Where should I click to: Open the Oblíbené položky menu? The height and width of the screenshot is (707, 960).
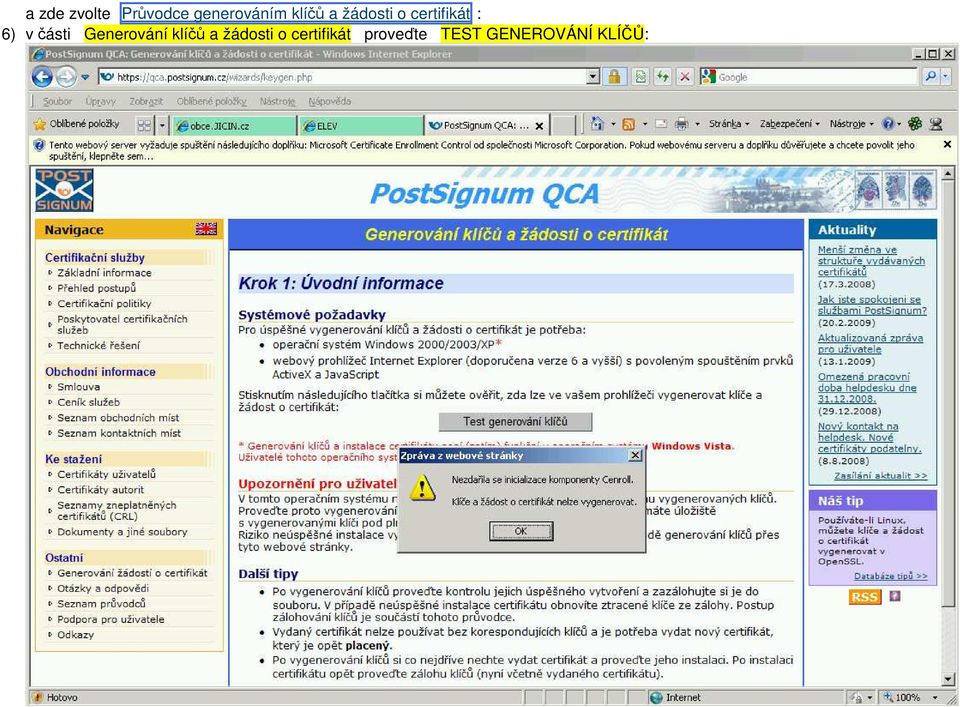pos(211,102)
